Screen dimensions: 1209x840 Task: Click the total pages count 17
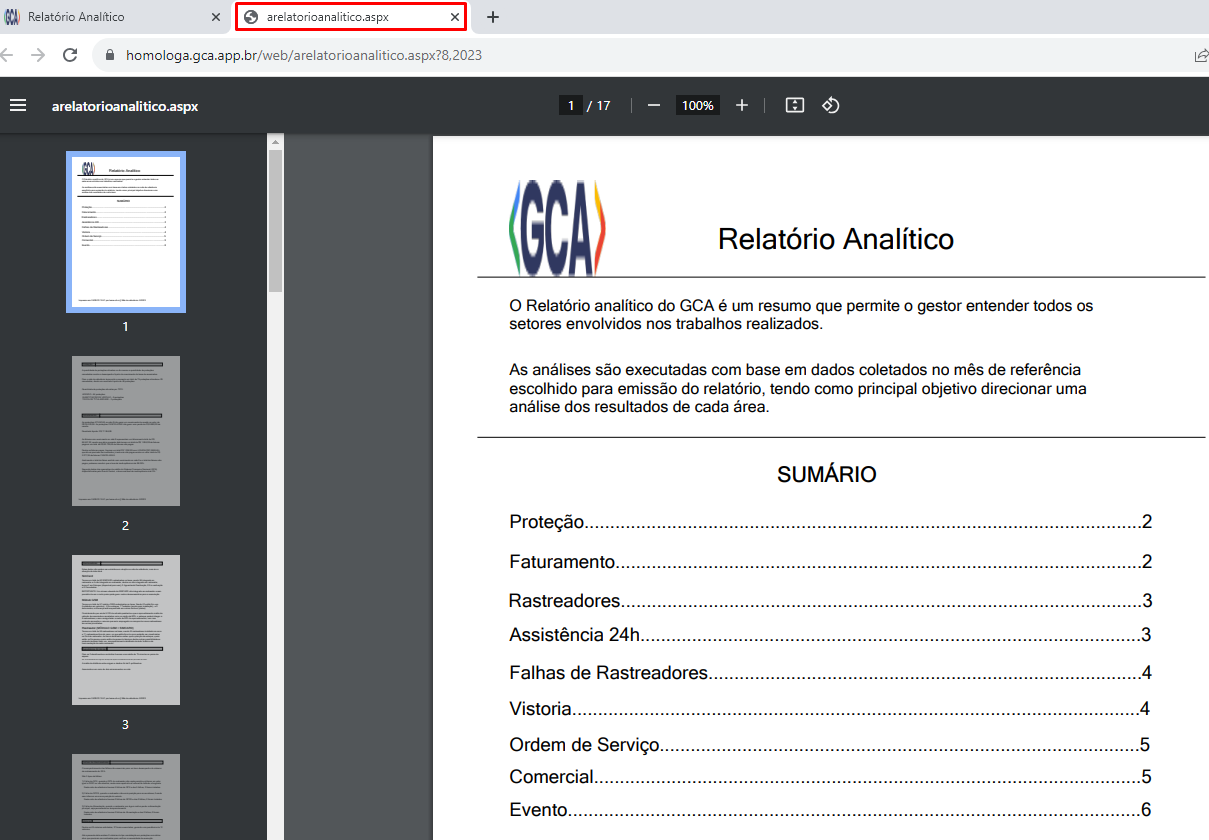coord(603,105)
